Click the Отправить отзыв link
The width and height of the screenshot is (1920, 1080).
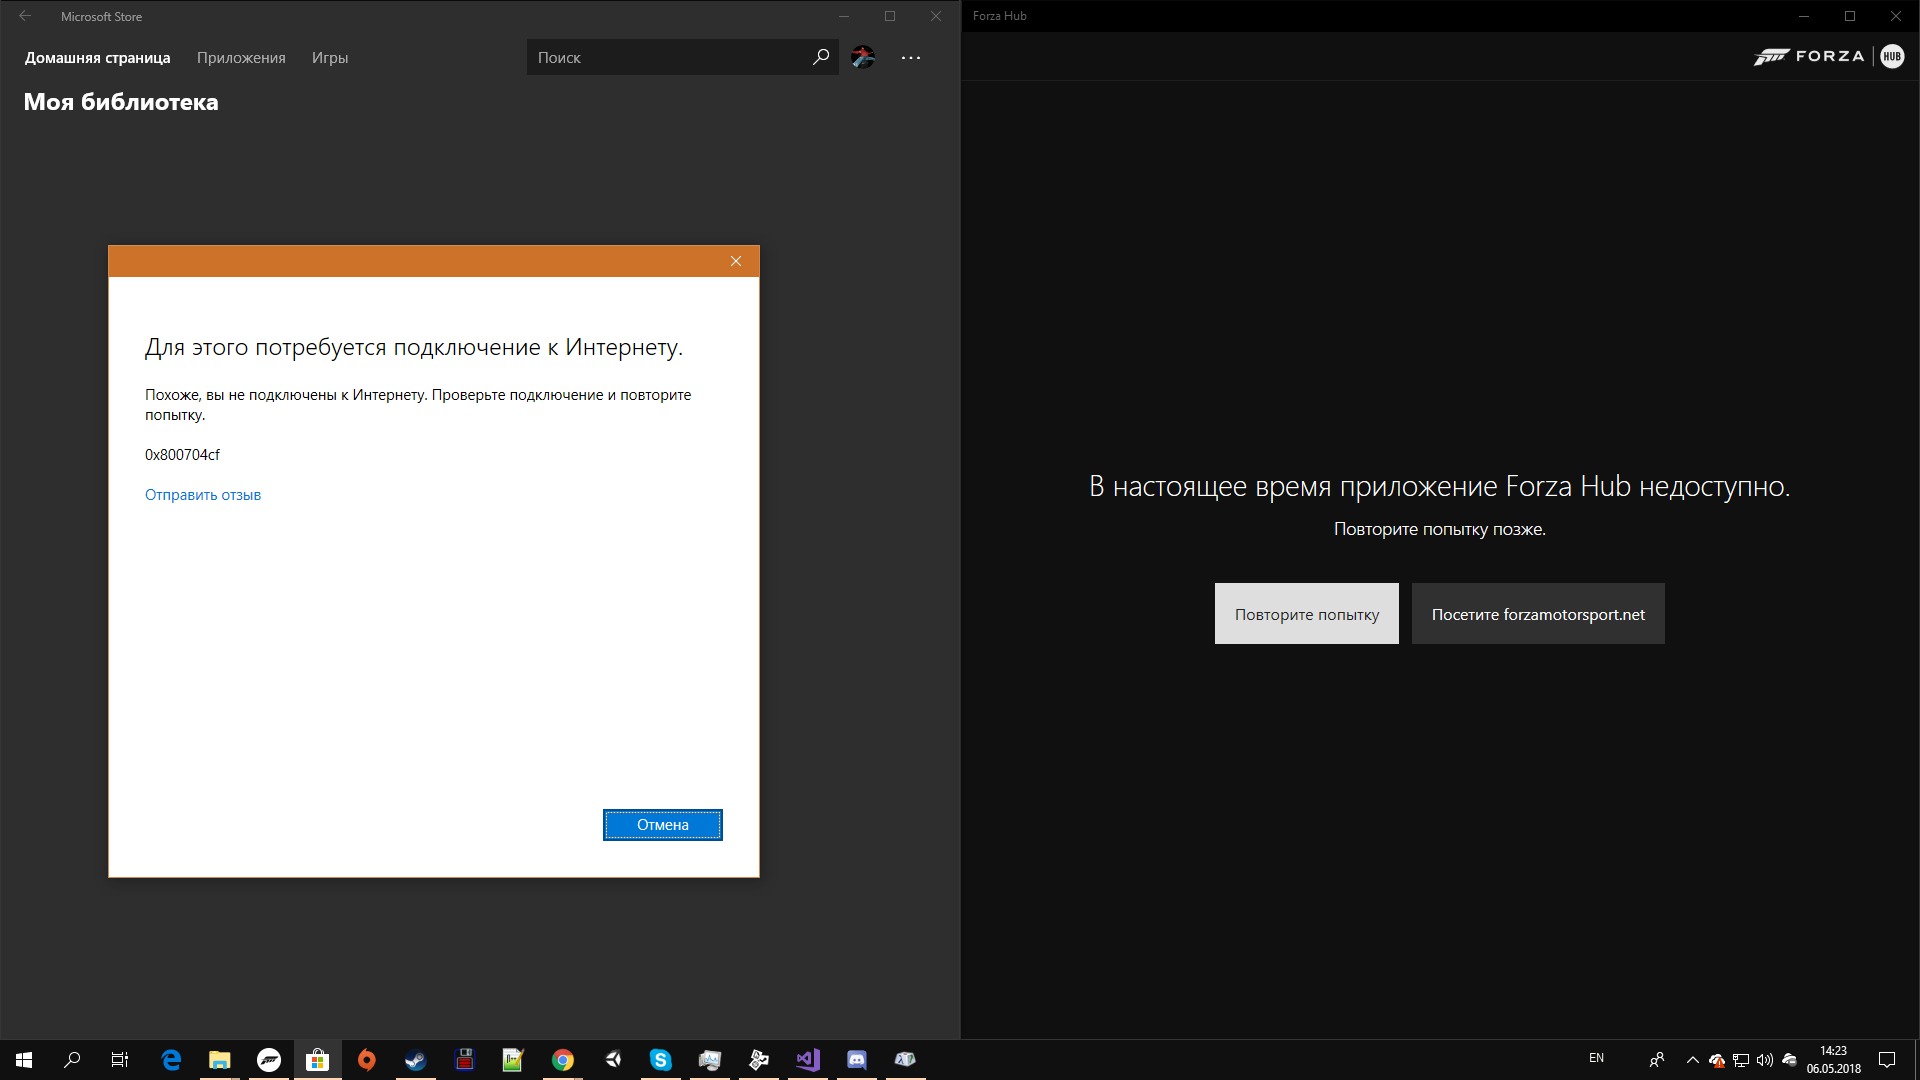click(x=203, y=495)
